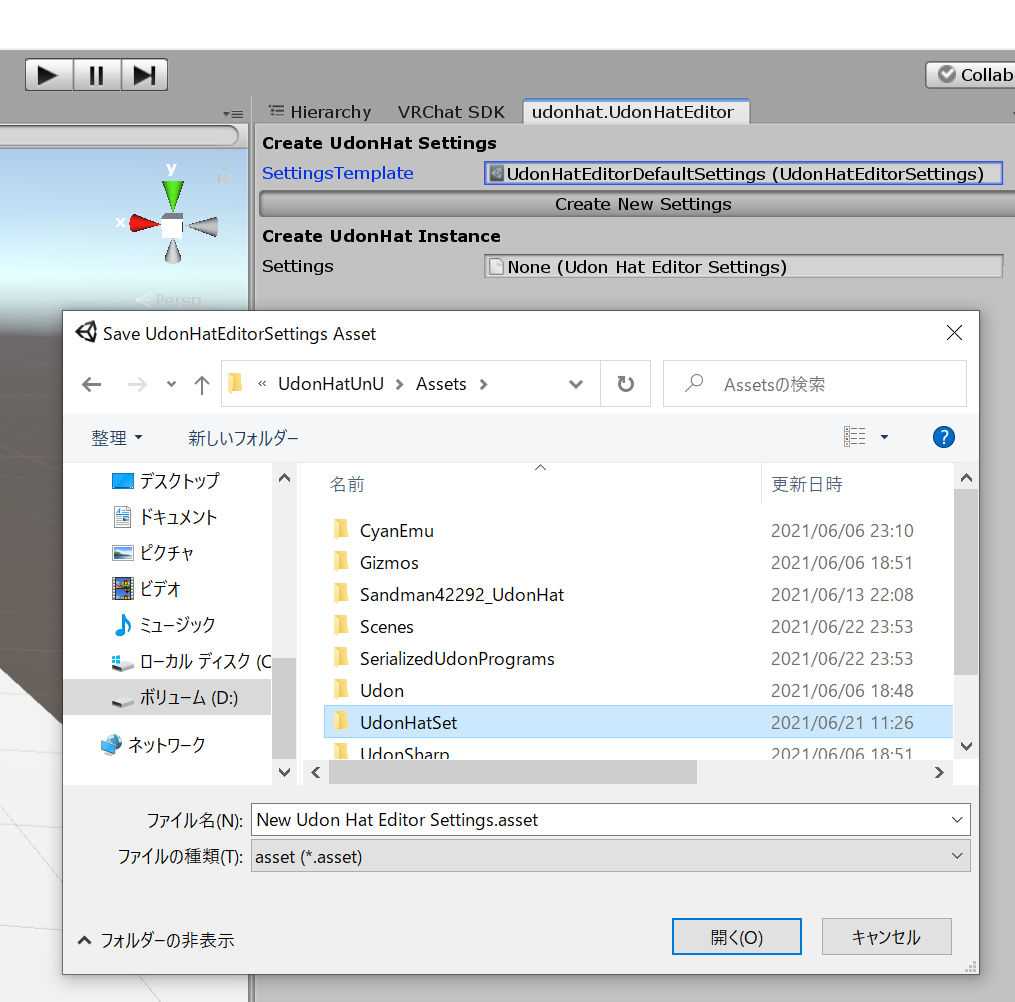The width and height of the screenshot is (1015, 1002).
Task: Click the Settings None object field
Action: pos(743,267)
